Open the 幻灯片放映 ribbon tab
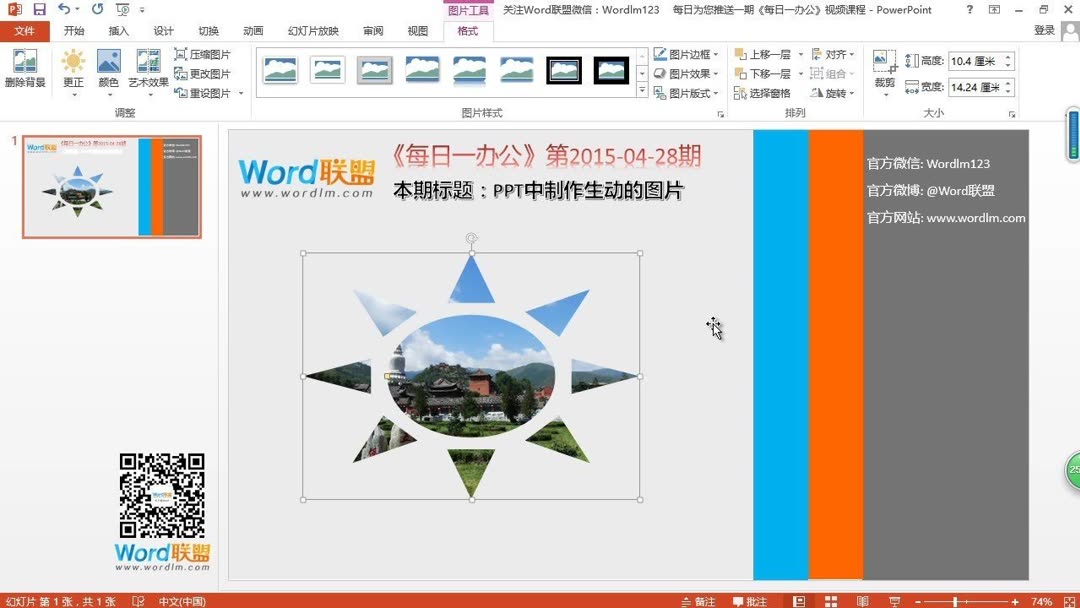Viewport: 1080px width, 608px height. pyautogui.click(x=313, y=30)
